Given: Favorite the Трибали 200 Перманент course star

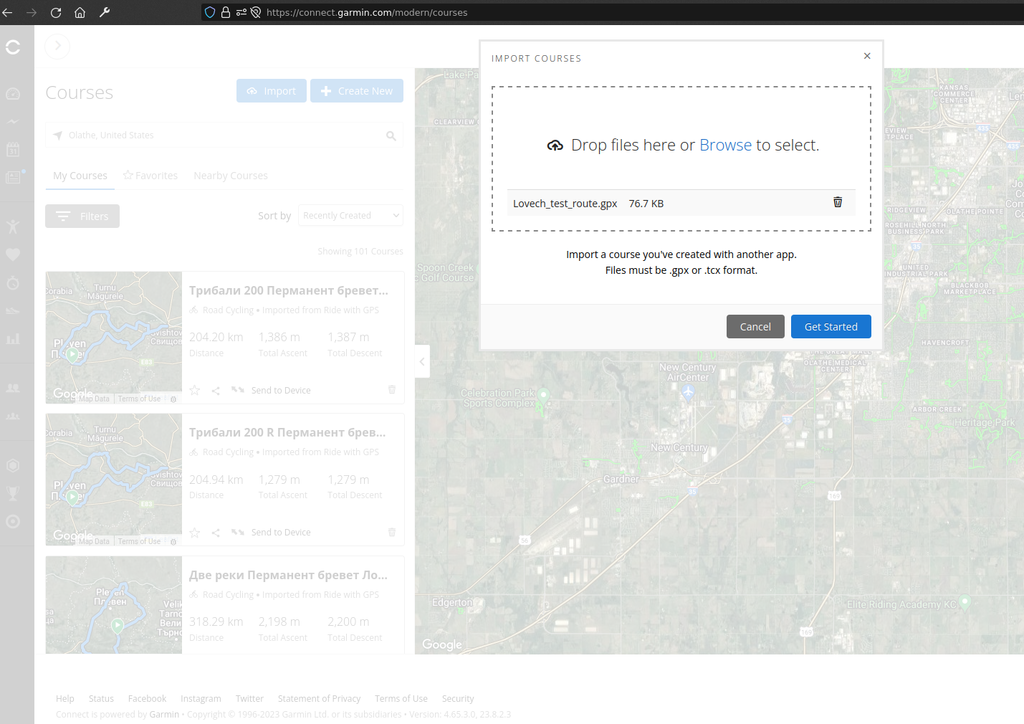Looking at the screenshot, I should coord(195,390).
